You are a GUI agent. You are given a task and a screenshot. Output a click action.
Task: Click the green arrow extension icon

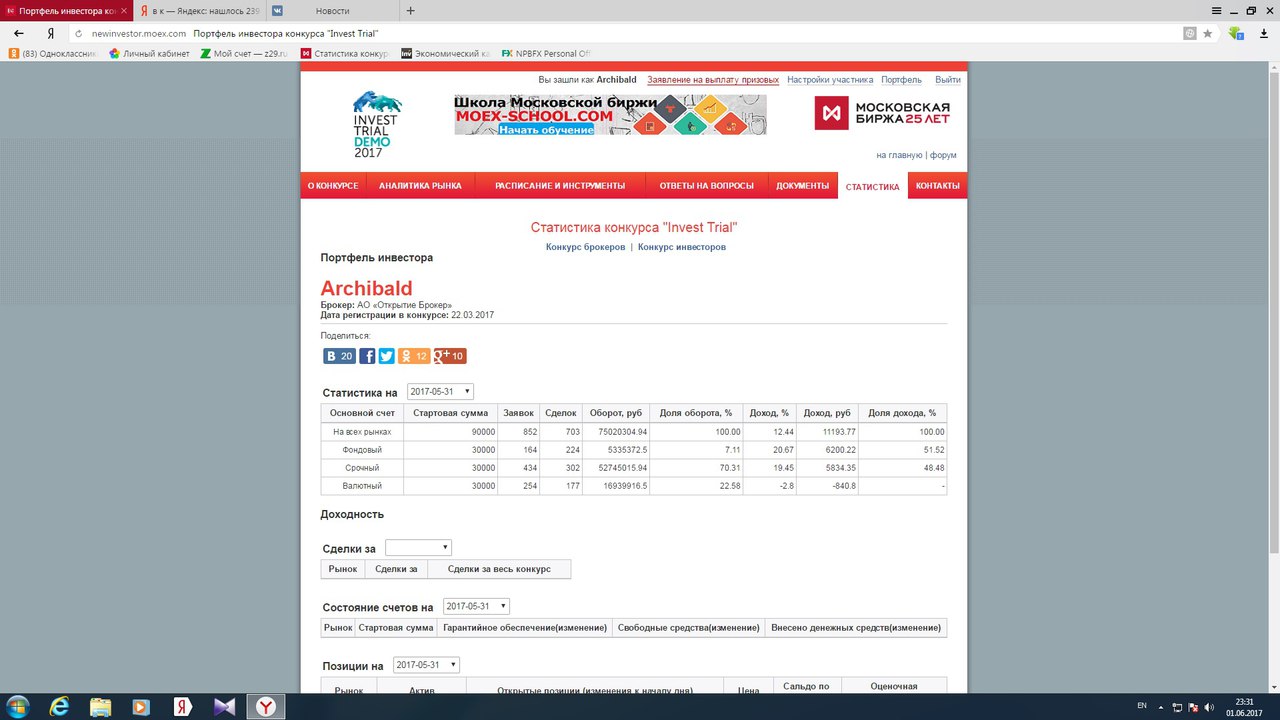[1236, 33]
